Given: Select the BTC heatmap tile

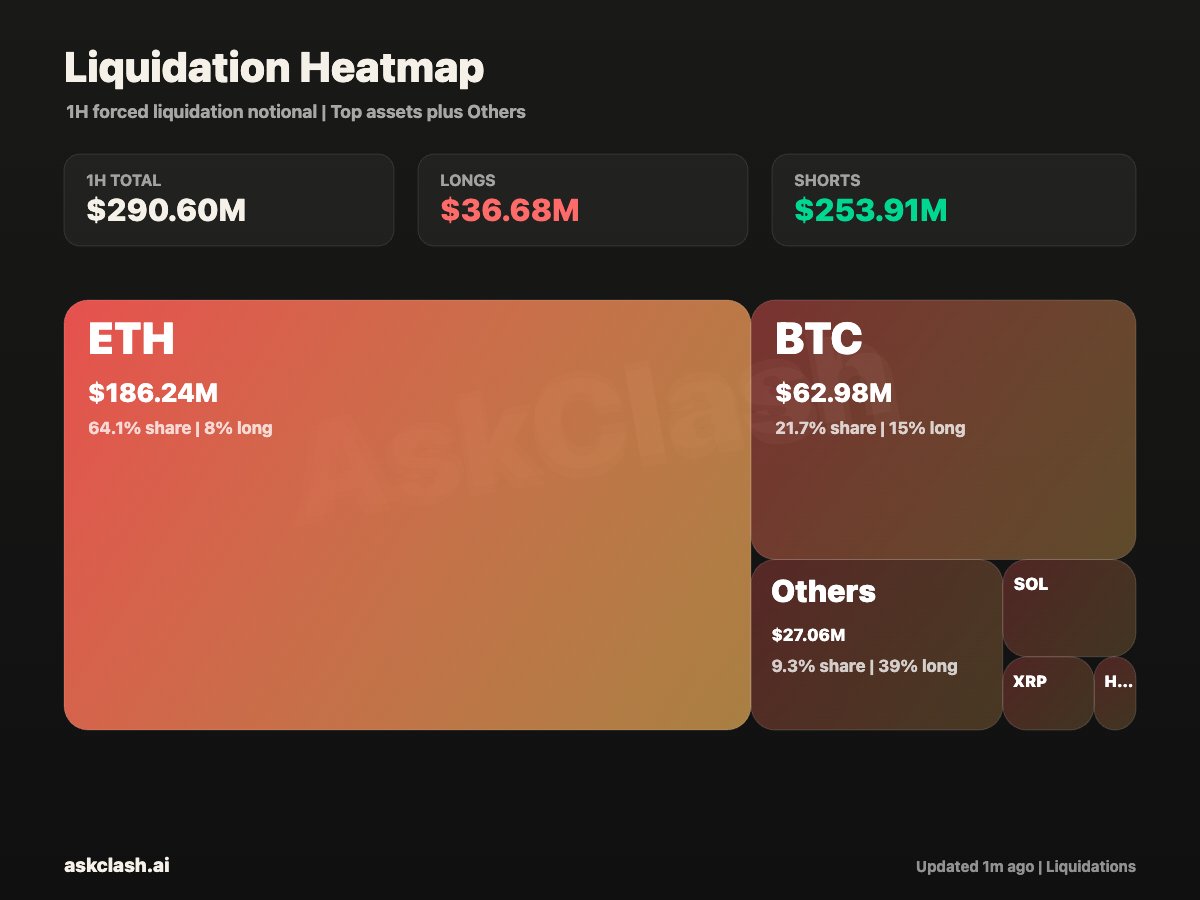Looking at the screenshot, I should [x=943, y=429].
